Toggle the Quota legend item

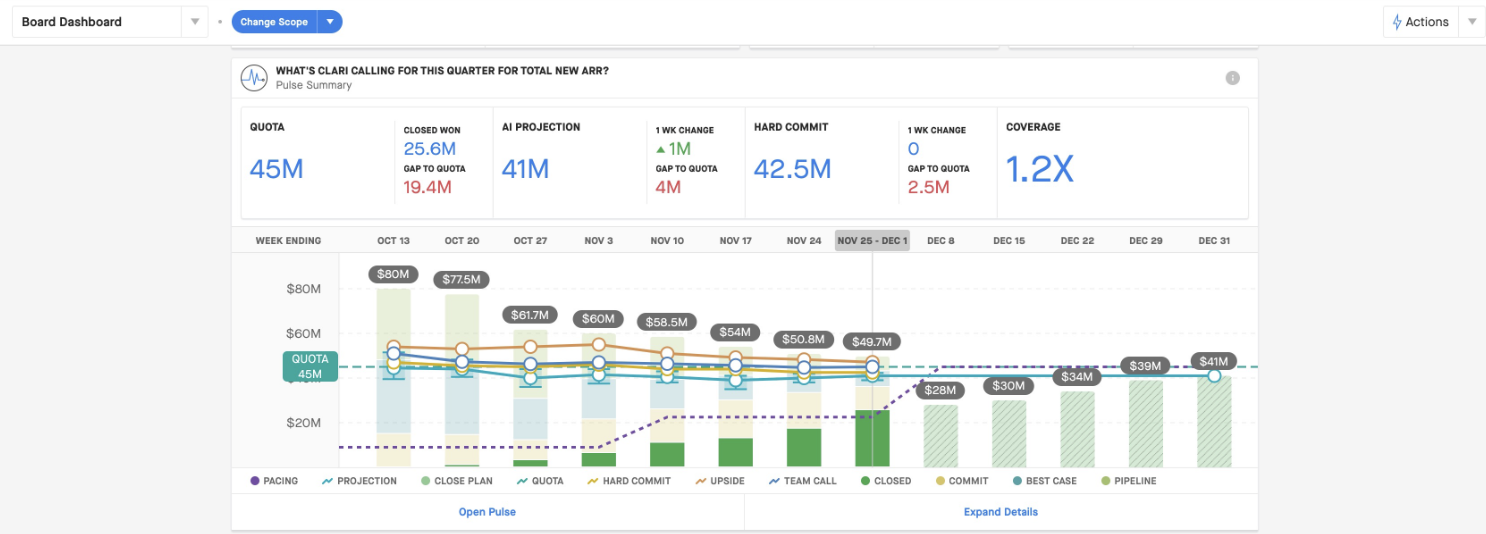(x=540, y=481)
